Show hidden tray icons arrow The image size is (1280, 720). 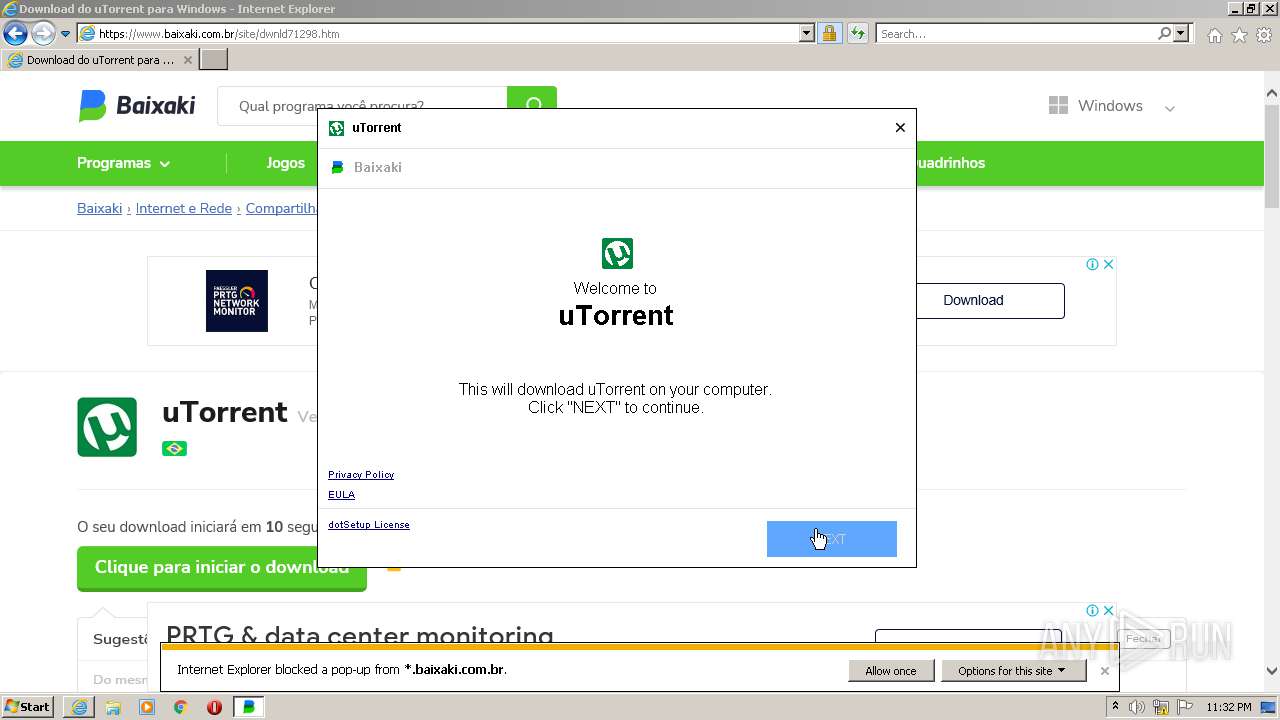point(1115,707)
